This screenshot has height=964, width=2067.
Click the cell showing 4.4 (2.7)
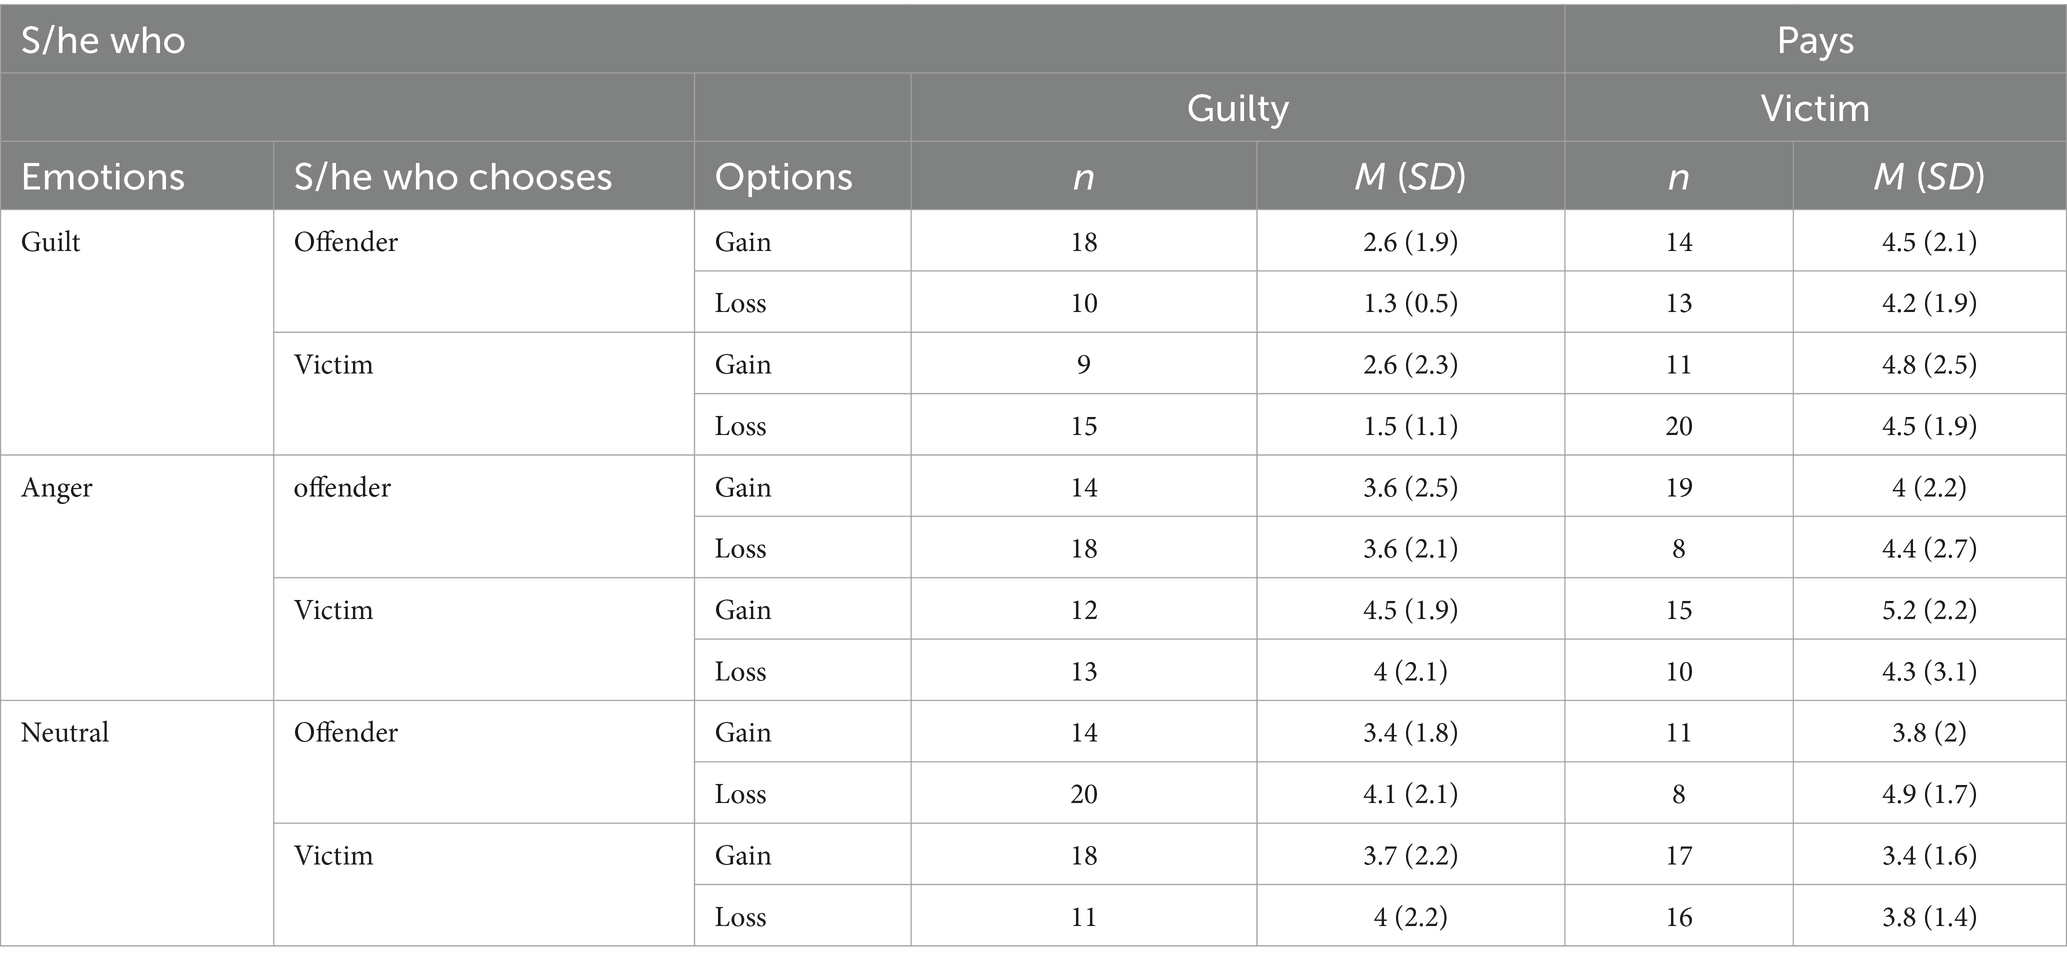[x=1929, y=548]
